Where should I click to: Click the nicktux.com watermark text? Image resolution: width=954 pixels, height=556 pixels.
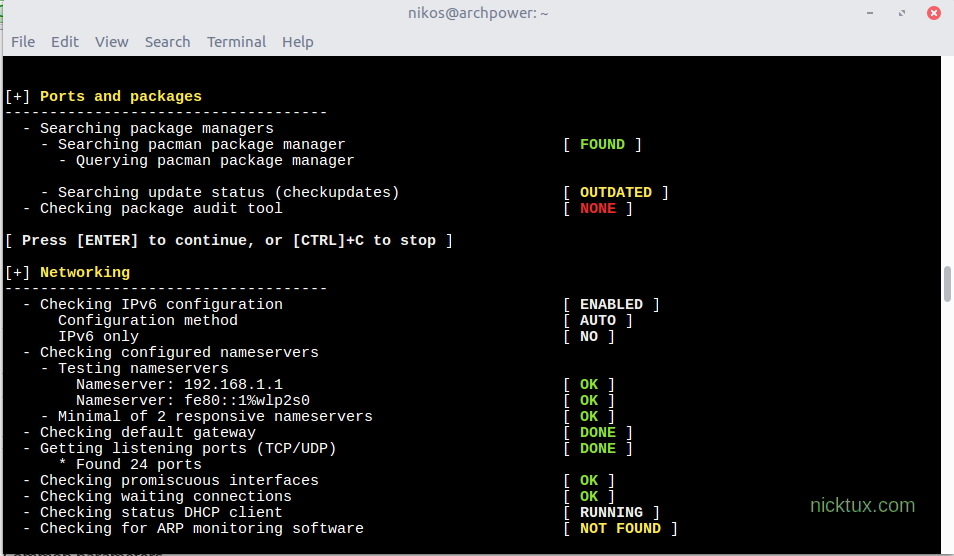(862, 506)
